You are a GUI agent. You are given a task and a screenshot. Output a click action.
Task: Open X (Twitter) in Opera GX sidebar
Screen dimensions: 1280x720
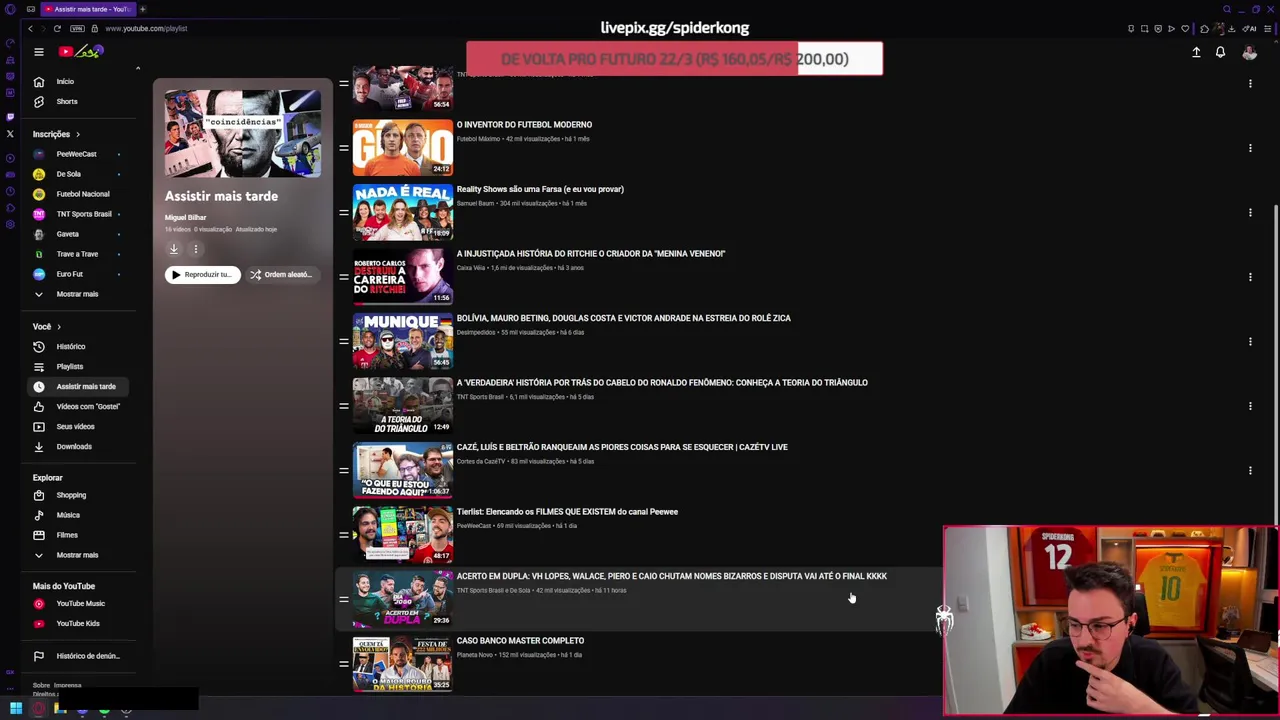click(x=10, y=133)
